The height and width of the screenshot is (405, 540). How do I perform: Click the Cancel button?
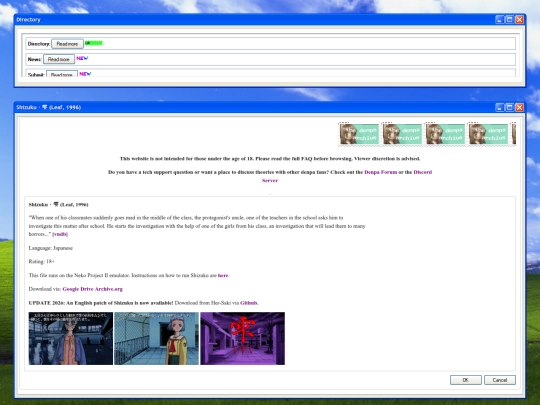(500, 380)
